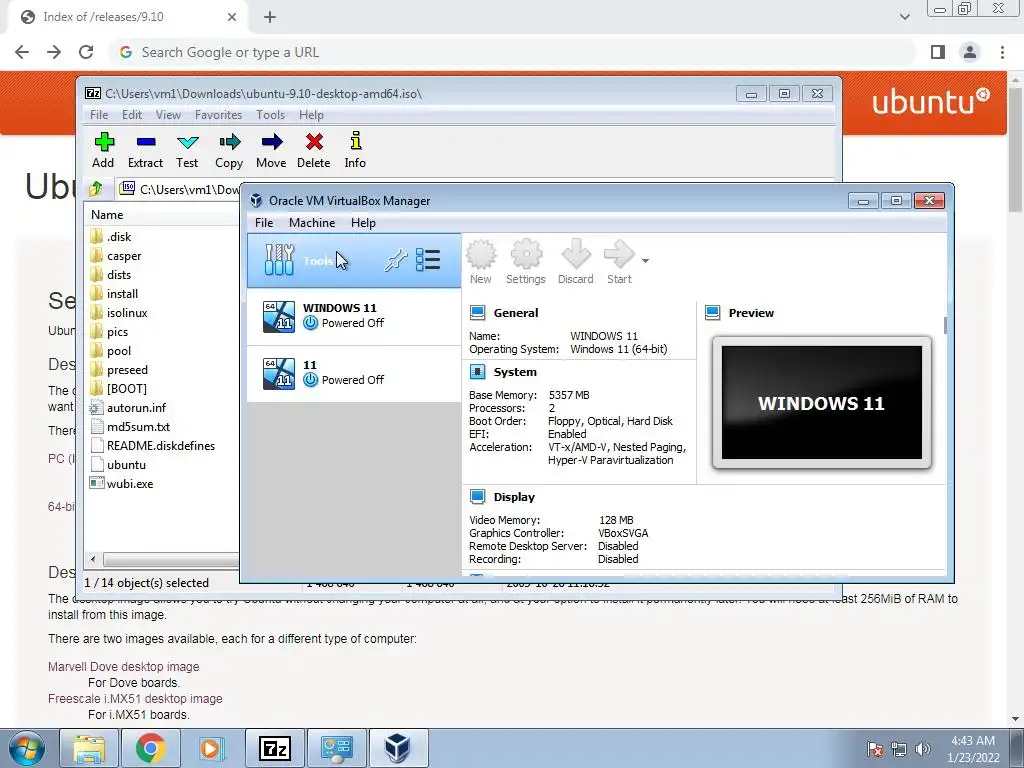Select the .disk folder in 7-Zip
1024x768 pixels.
tap(110, 236)
